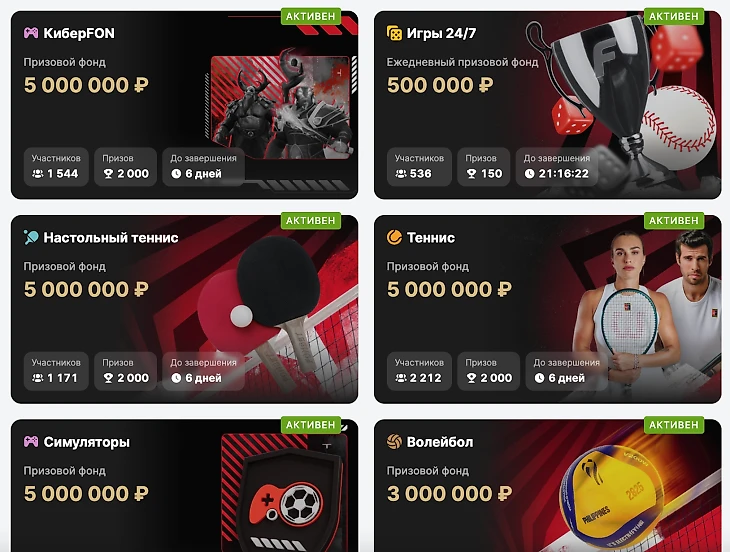Select the АКТИВЕН badge on Волейбол card
This screenshot has height=552, width=730.
coord(674,424)
